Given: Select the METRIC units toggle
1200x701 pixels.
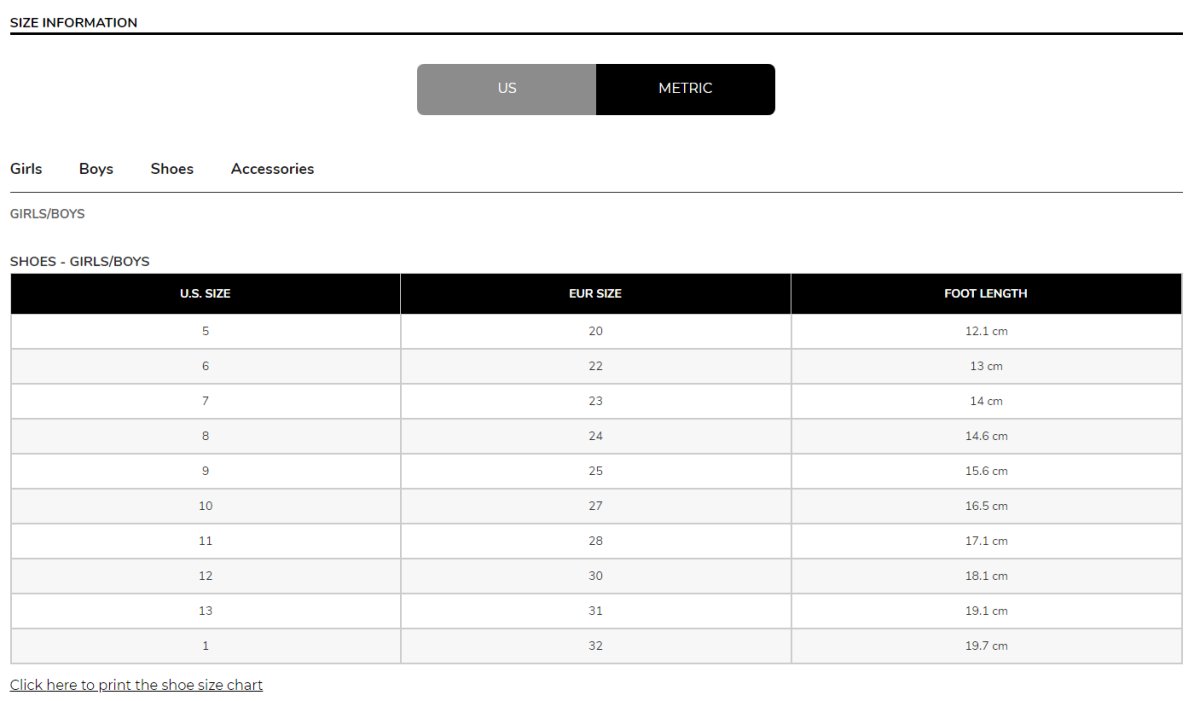Looking at the screenshot, I should 685,89.
